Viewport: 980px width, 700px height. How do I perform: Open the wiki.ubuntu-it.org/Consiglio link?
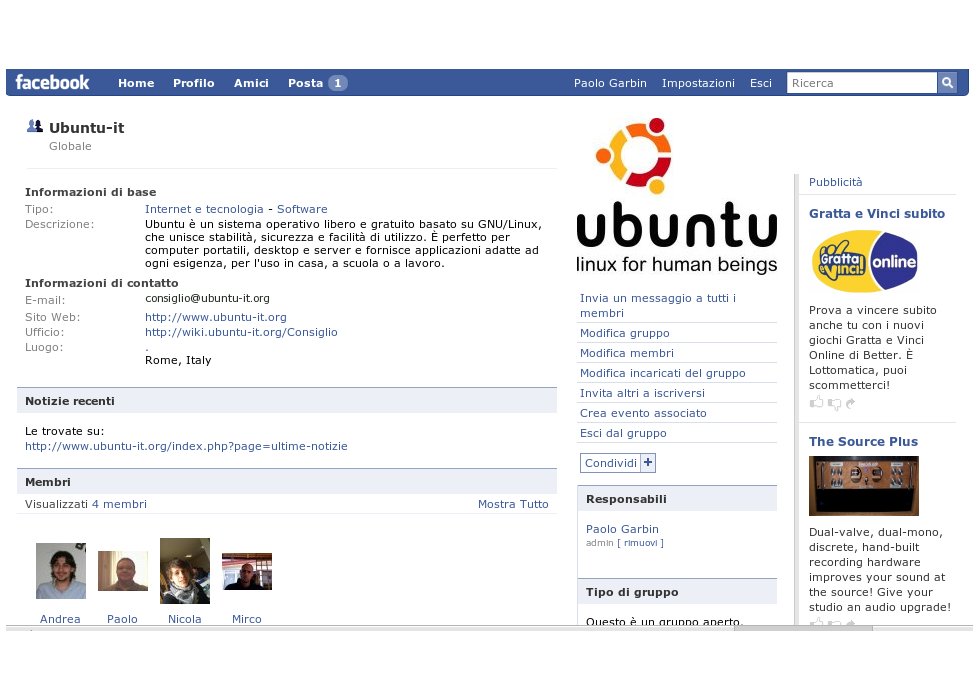click(x=241, y=332)
